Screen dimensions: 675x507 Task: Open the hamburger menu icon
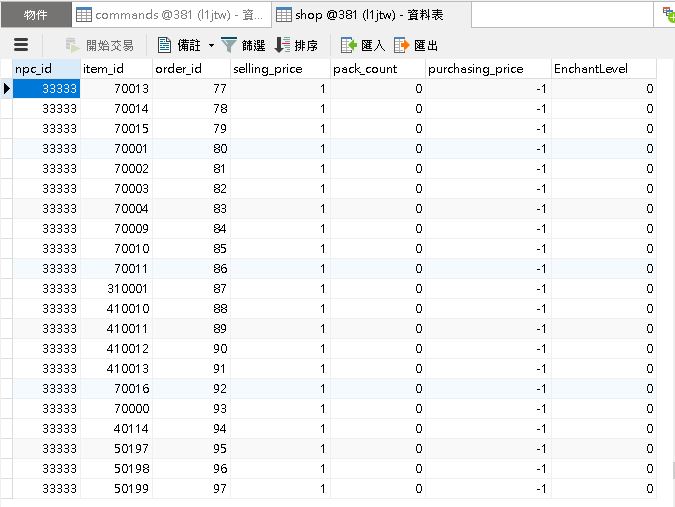coord(21,45)
